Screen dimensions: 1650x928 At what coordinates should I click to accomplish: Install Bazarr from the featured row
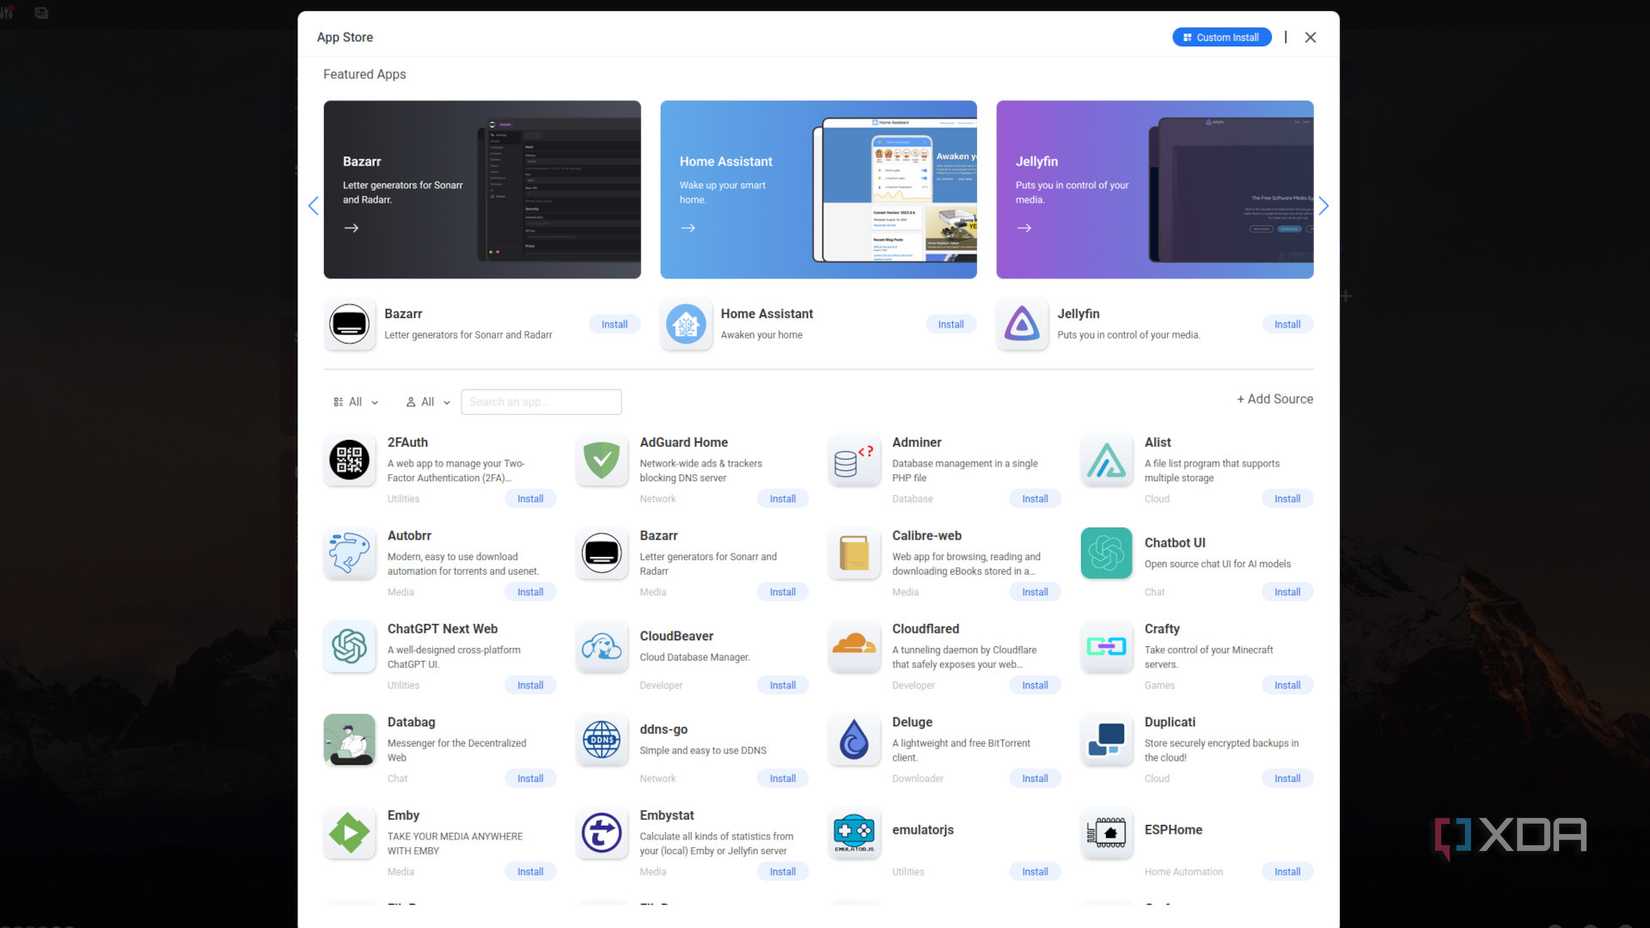[614, 324]
